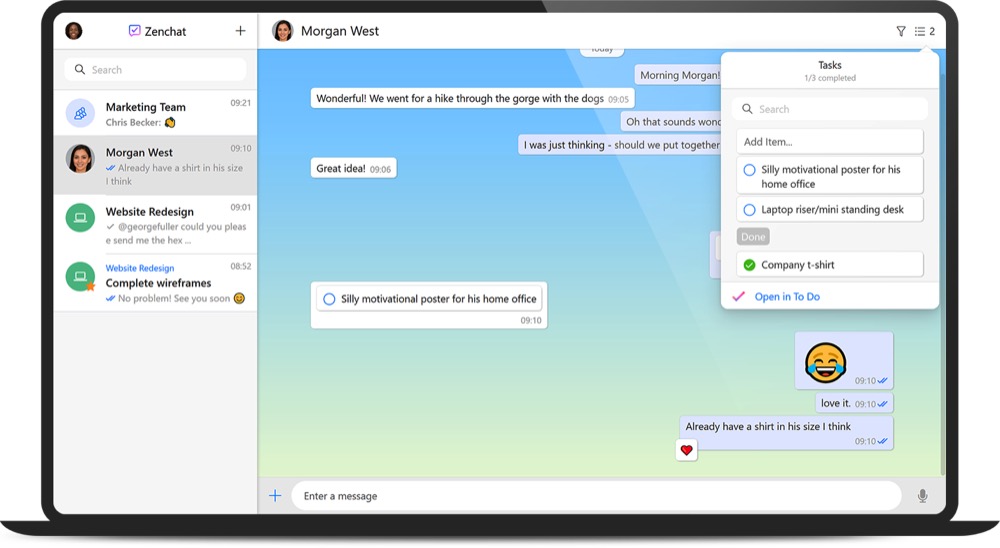
Task: Mark Silly motivational poster task complete in panel
Action: click(x=749, y=171)
